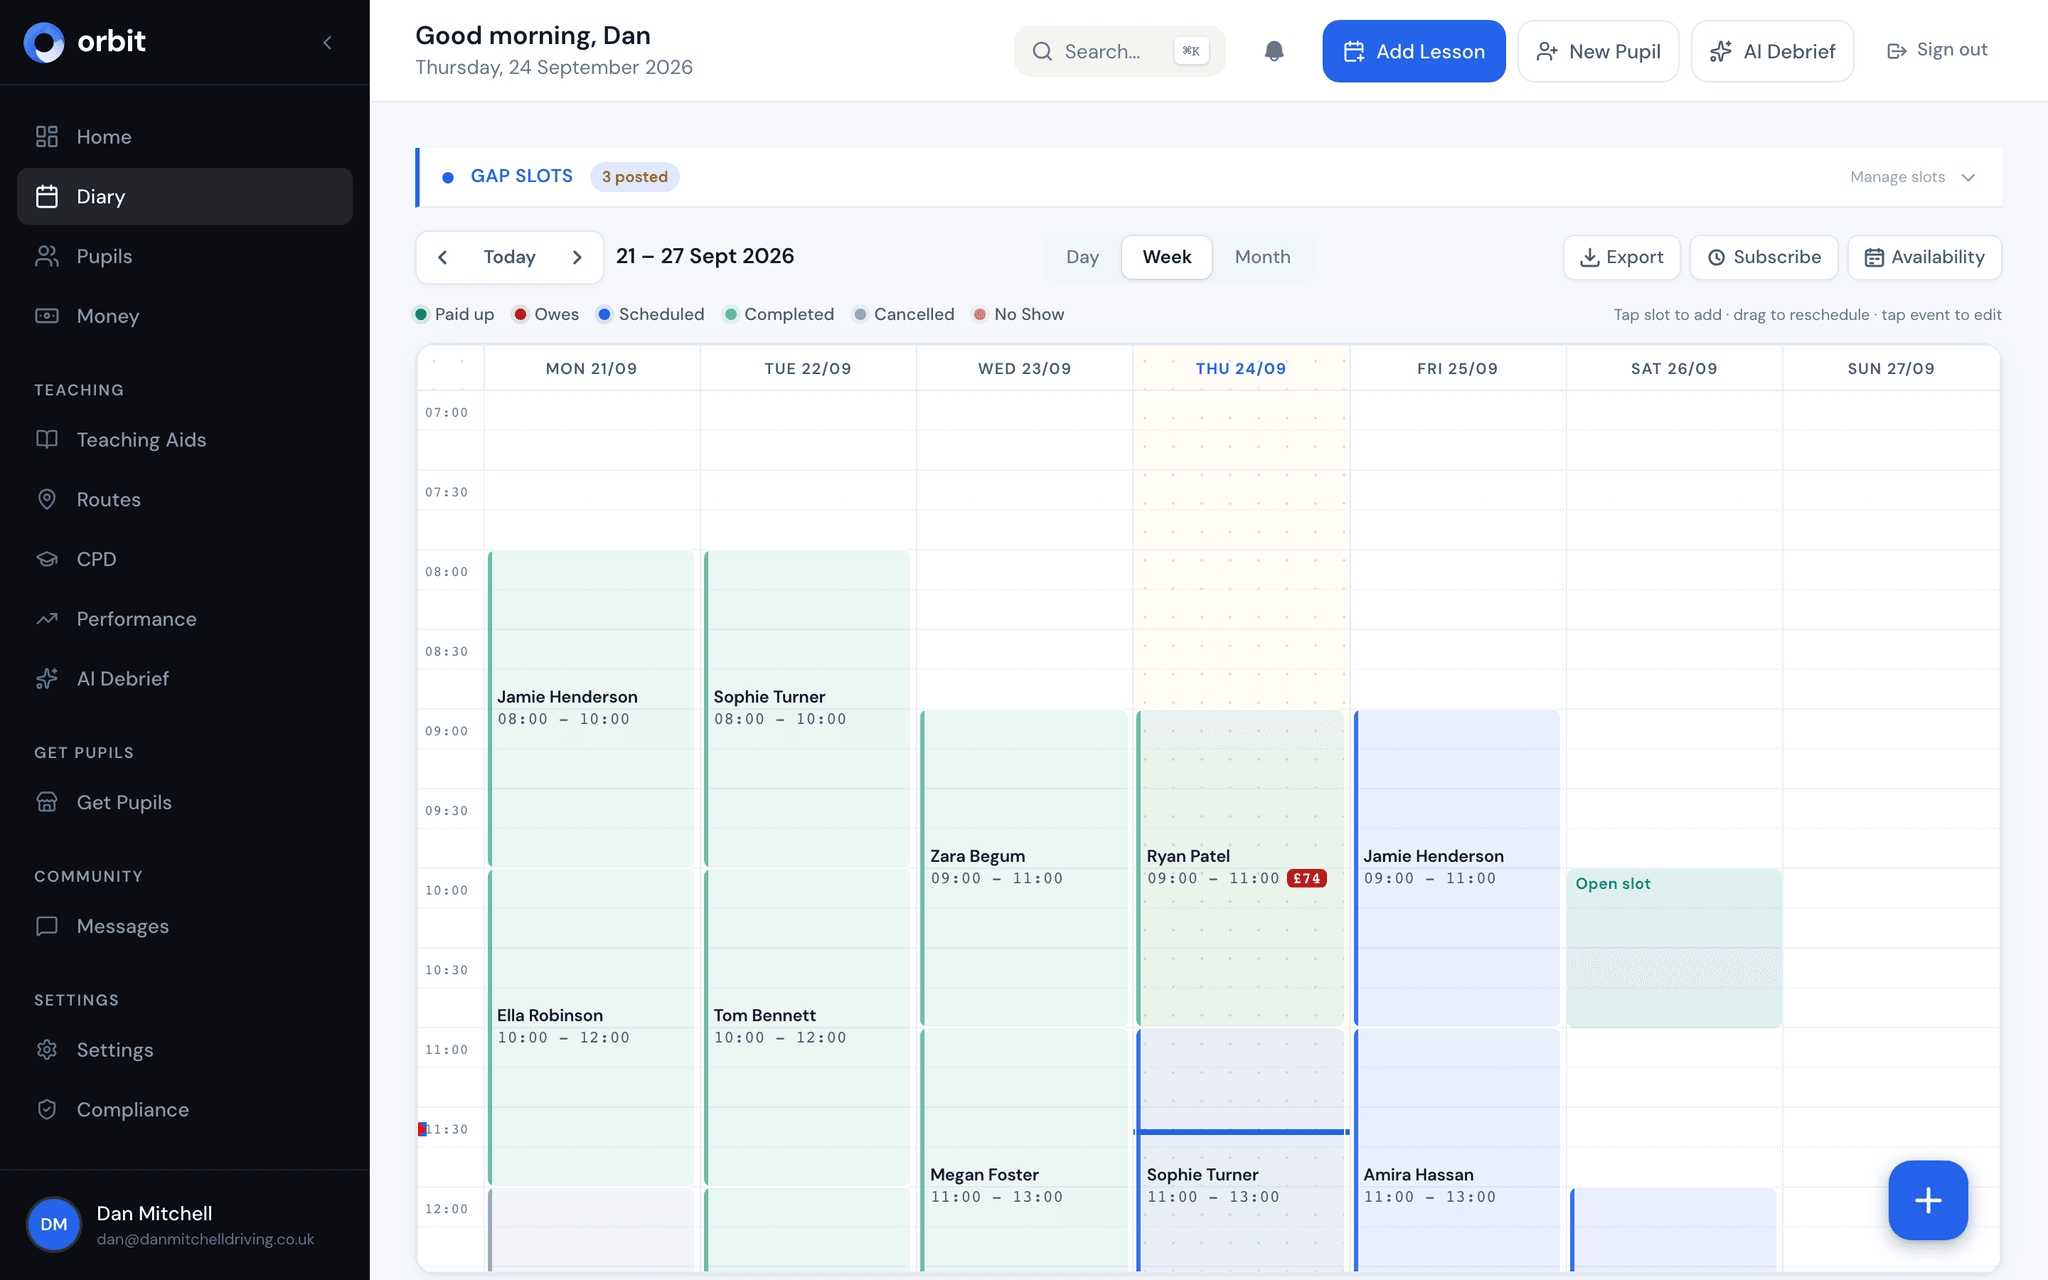The width and height of the screenshot is (2048, 1280).
Task: Click the floating plus add button
Action: 1928,1200
